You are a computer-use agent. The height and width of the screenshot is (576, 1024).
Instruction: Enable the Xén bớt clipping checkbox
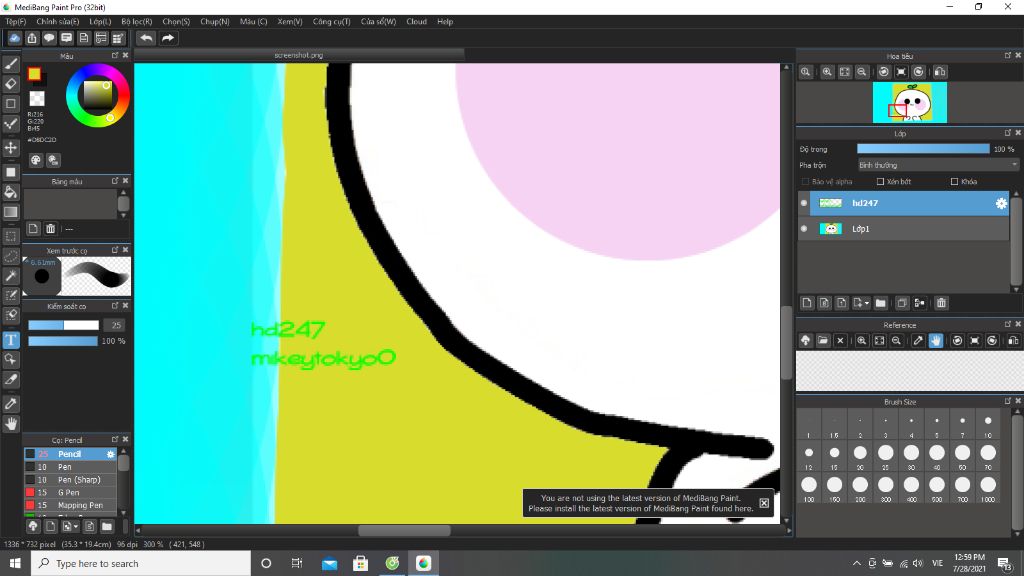(x=880, y=182)
